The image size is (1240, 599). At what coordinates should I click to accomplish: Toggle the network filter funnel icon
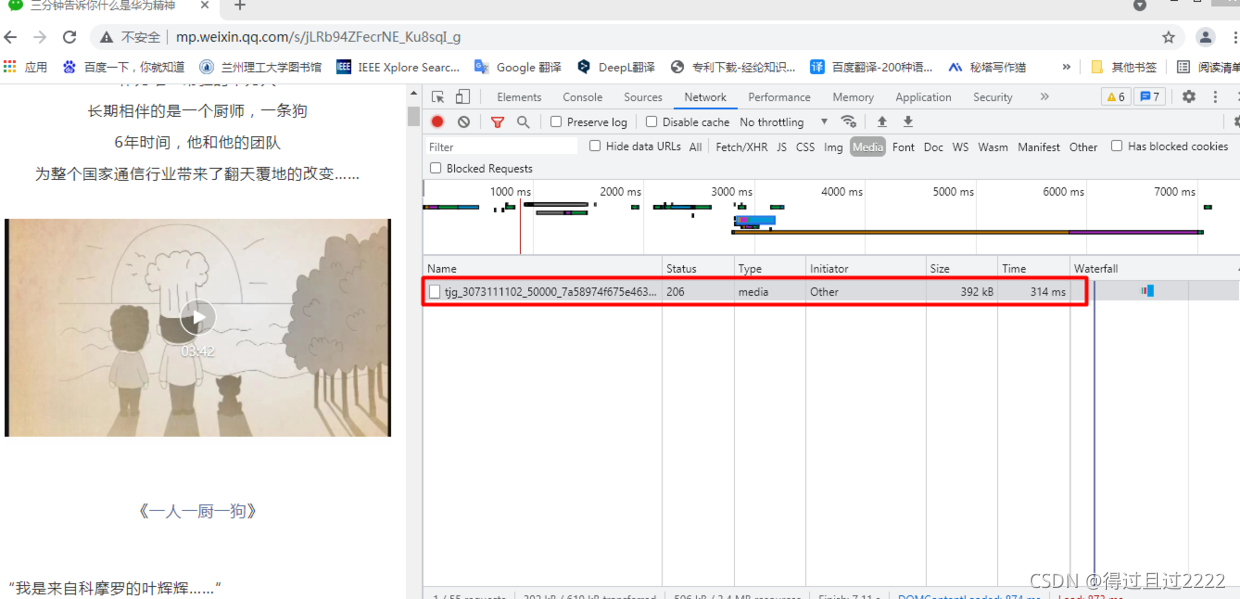point(497,122)
